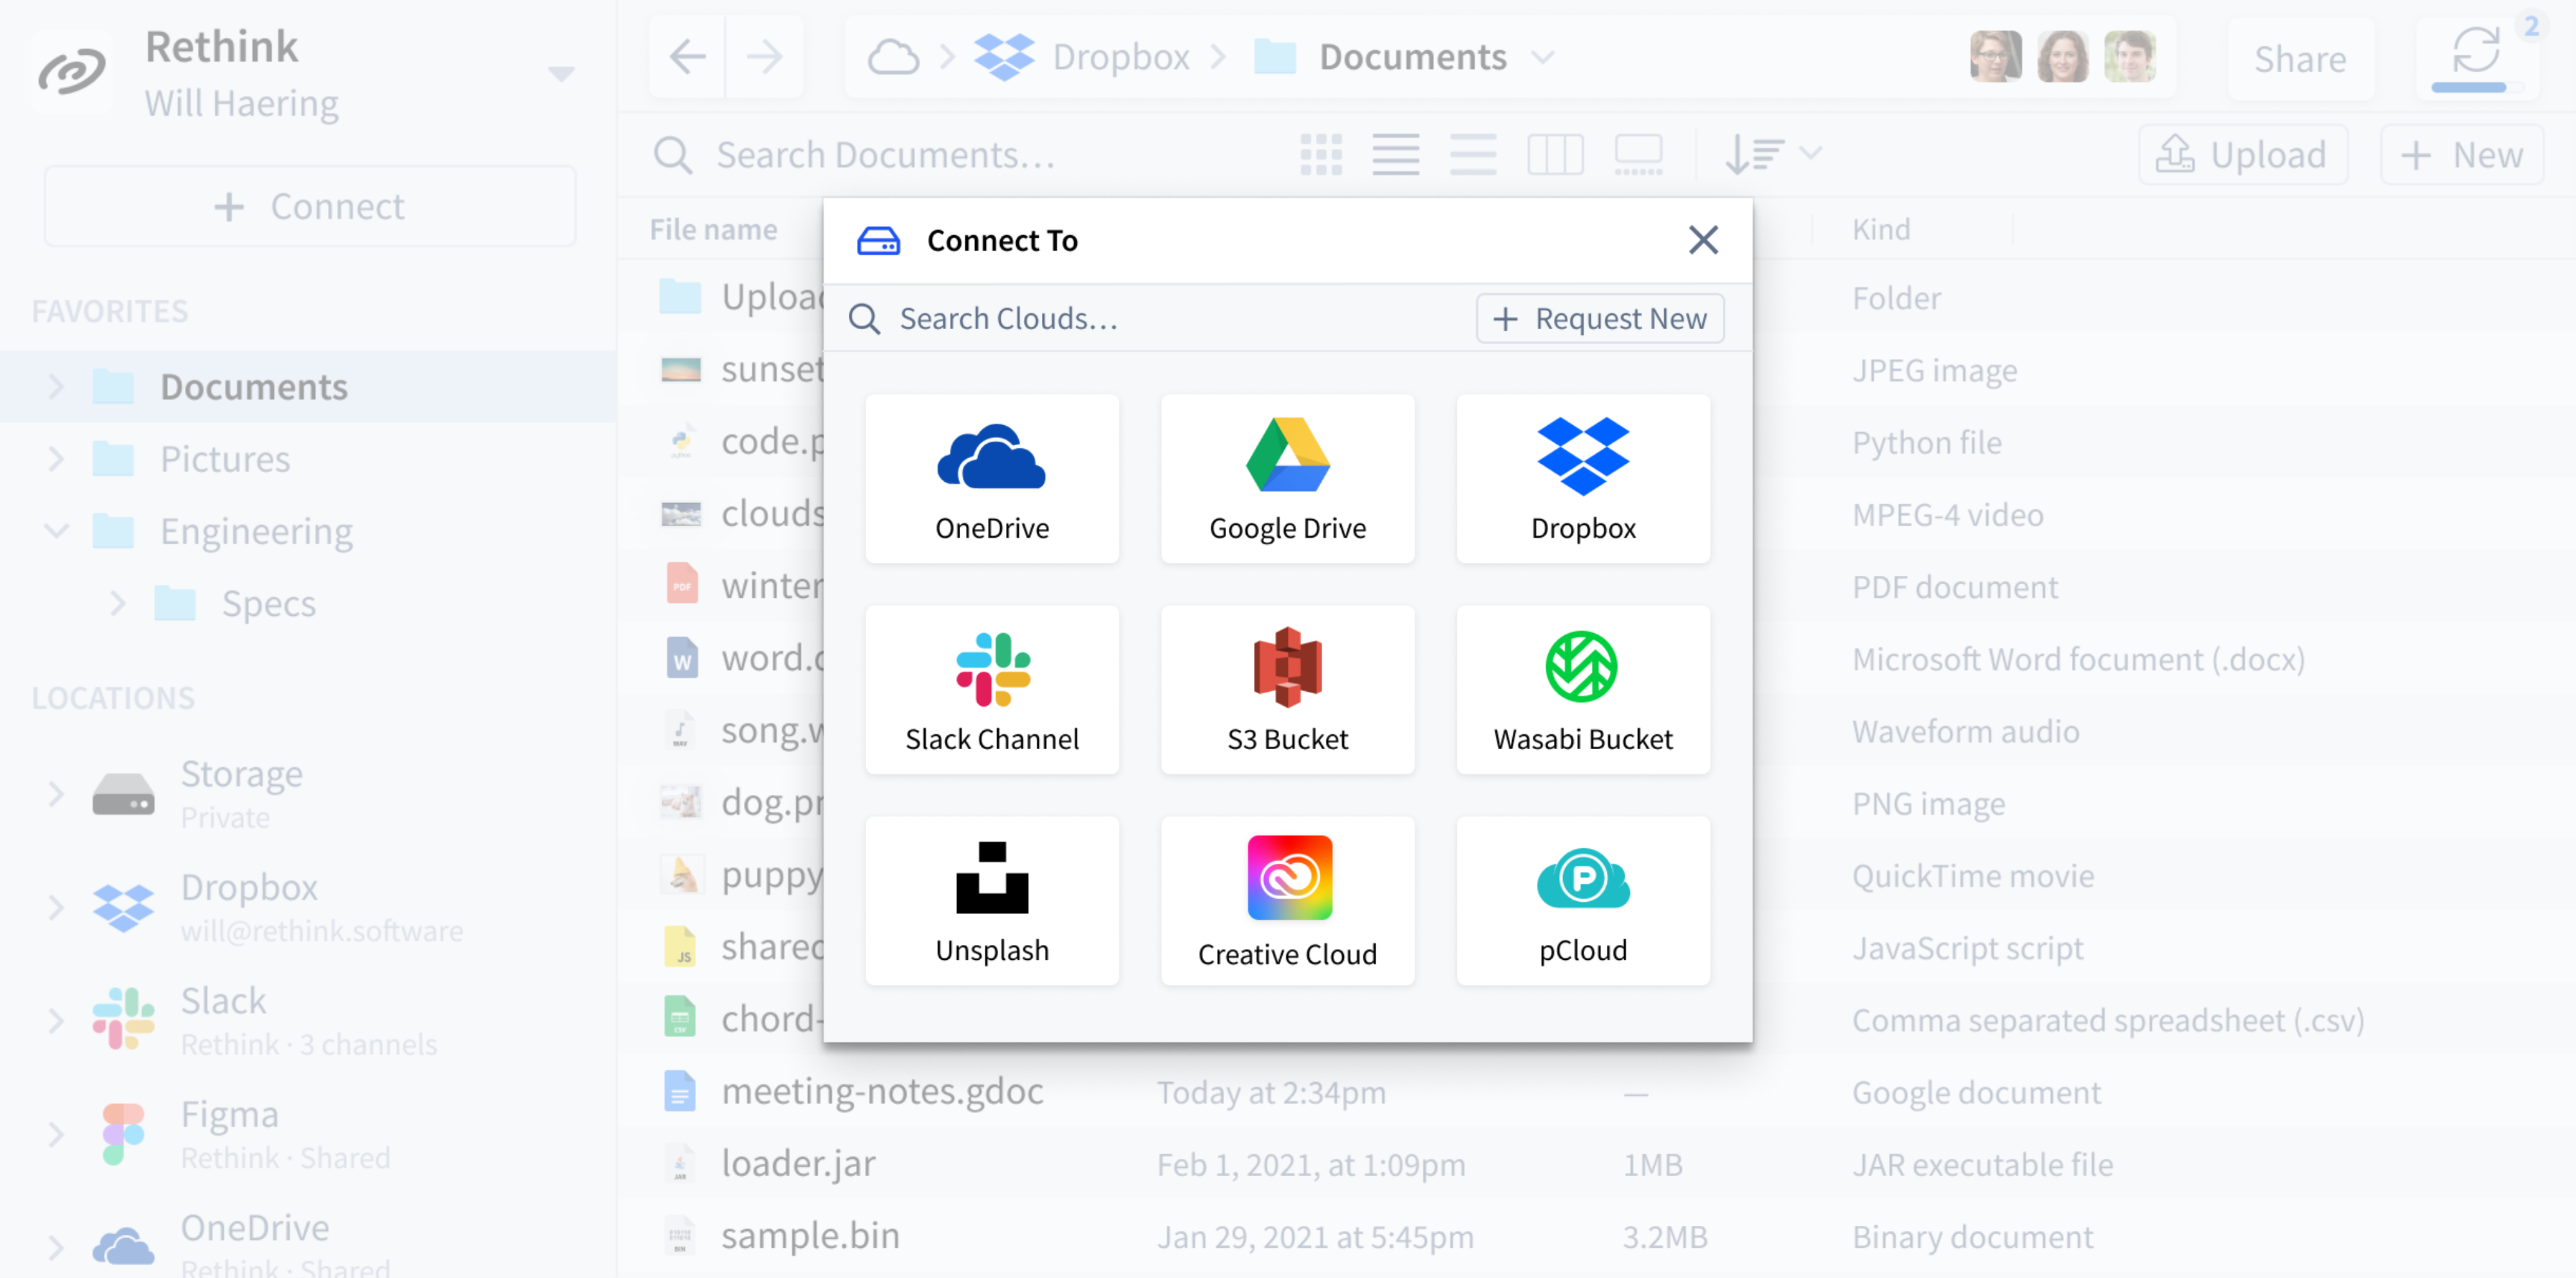Click the Request New button

tap(1600, 319)
